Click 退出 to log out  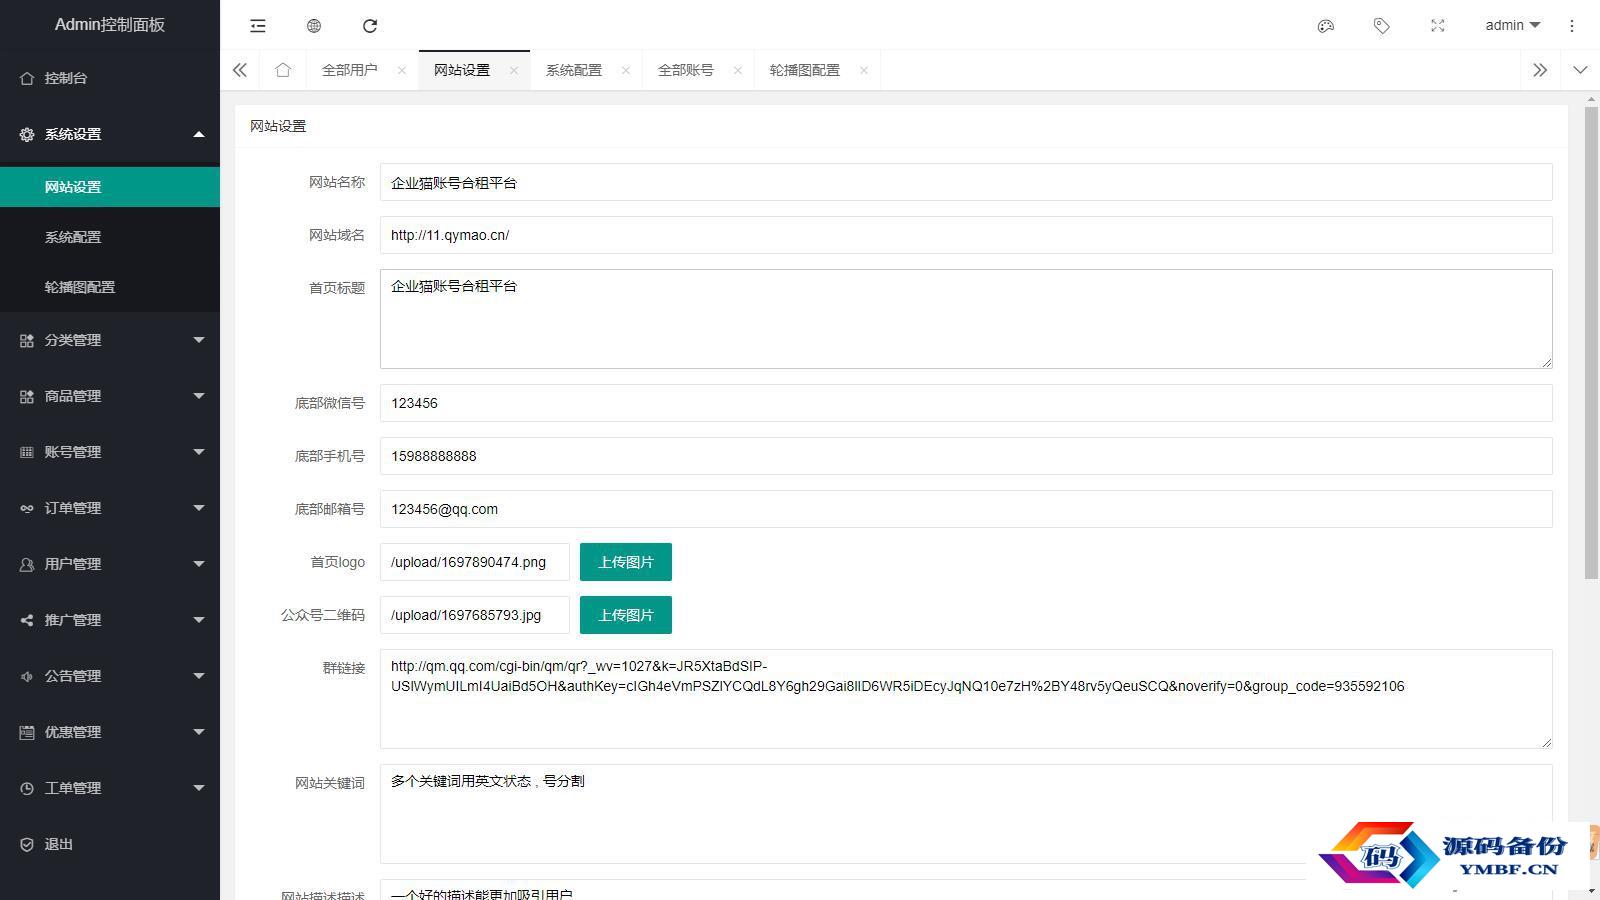(110, 844)
